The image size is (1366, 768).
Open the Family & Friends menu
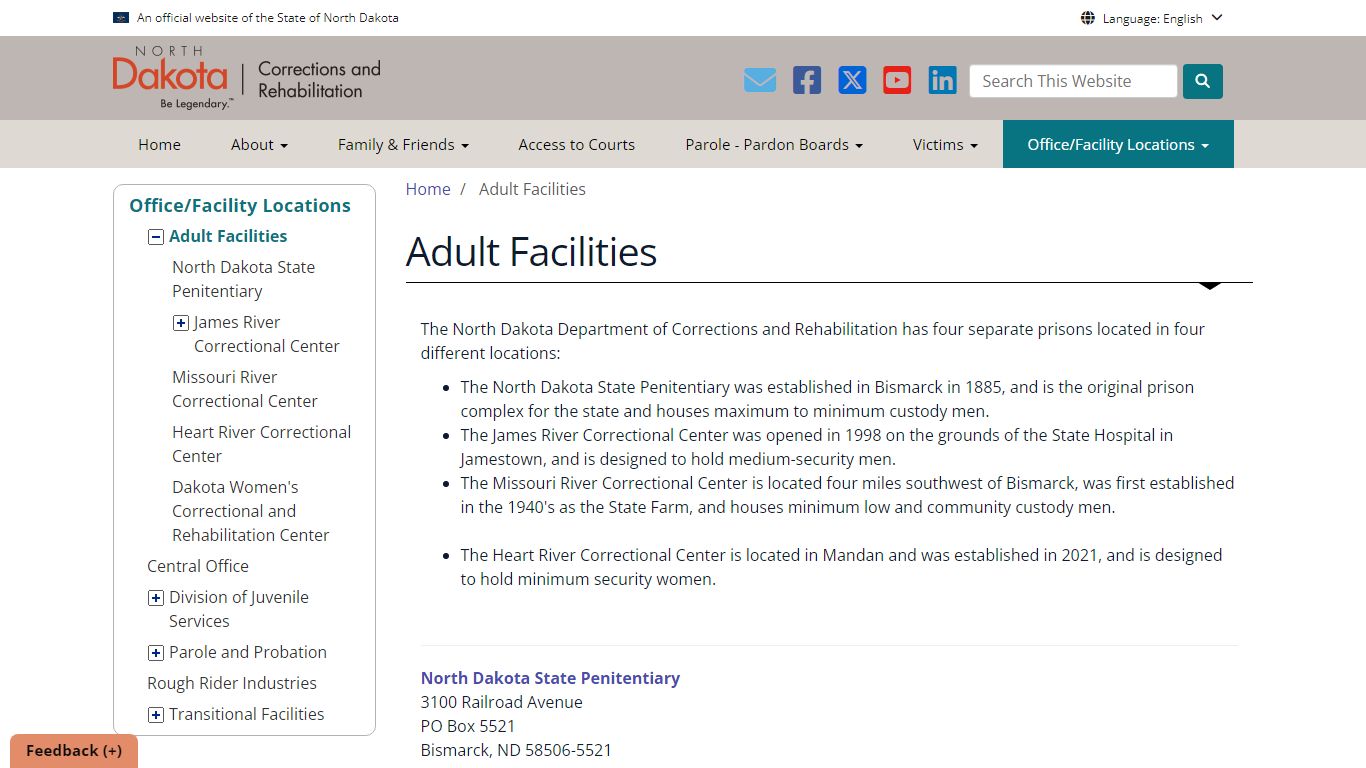tap(402, 144)
